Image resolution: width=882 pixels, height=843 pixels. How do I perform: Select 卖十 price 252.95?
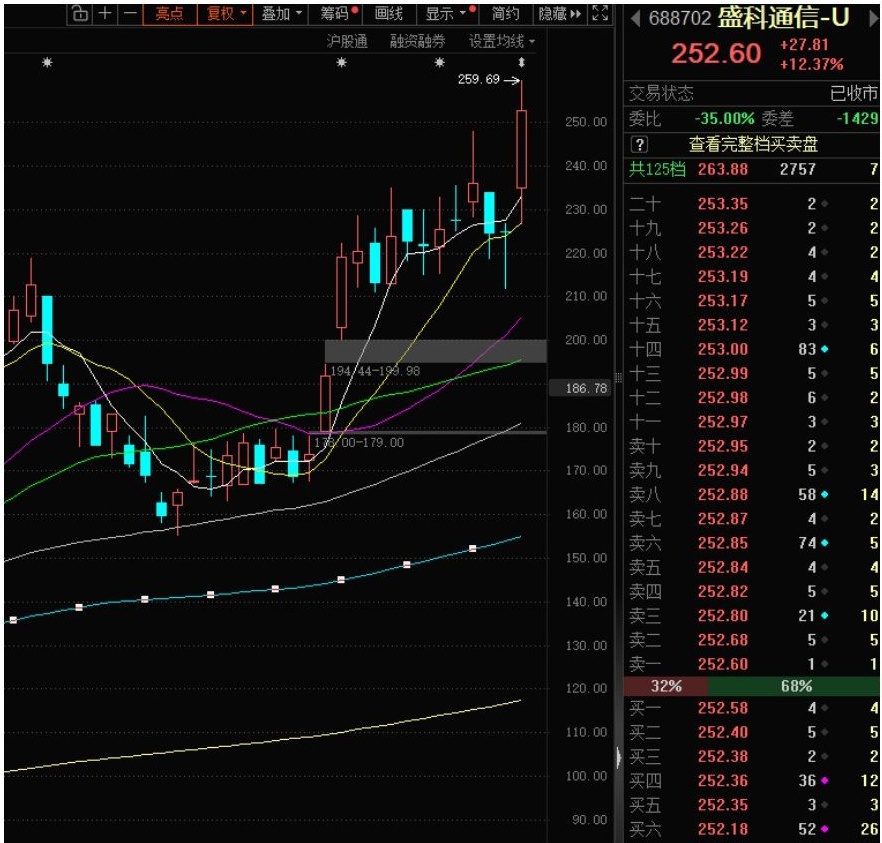pyautogui.click(x=723, y=447)
